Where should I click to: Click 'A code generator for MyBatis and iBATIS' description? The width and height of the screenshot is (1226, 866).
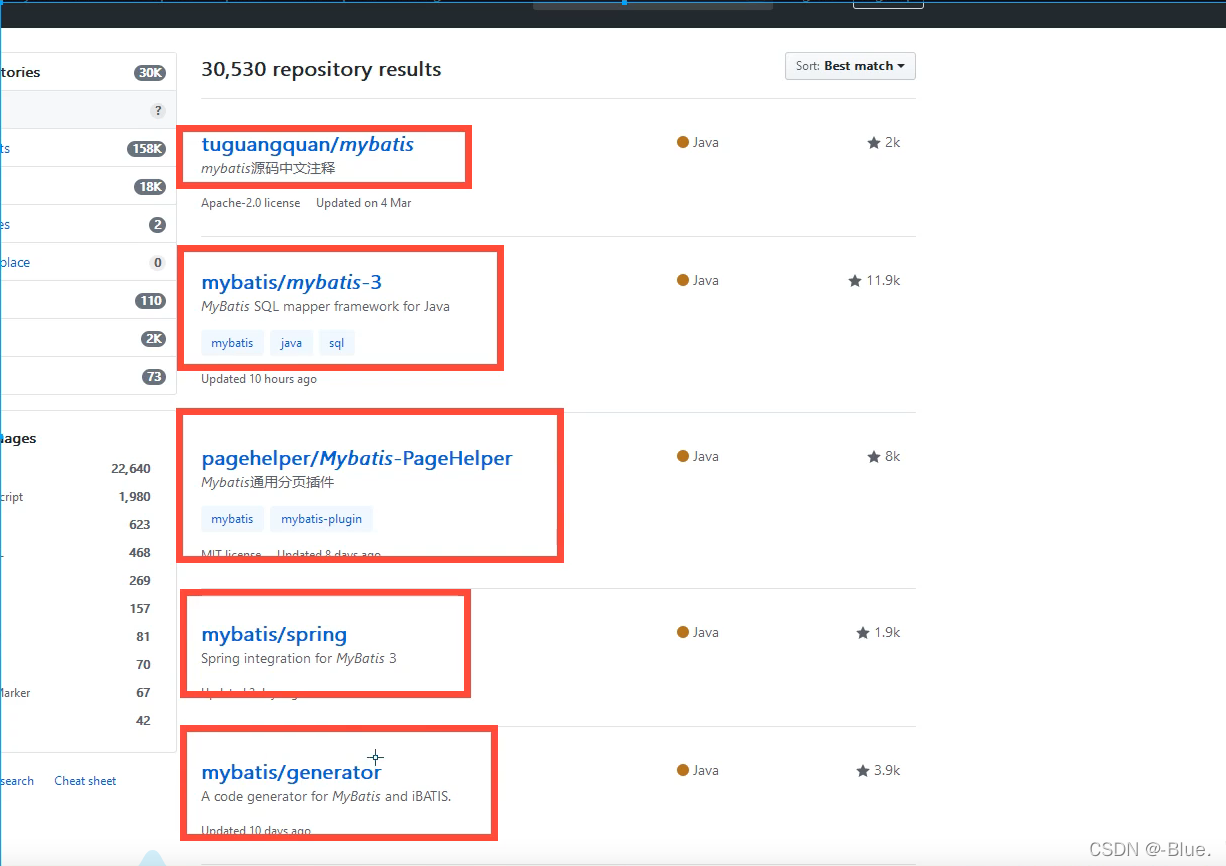[326, 796]
